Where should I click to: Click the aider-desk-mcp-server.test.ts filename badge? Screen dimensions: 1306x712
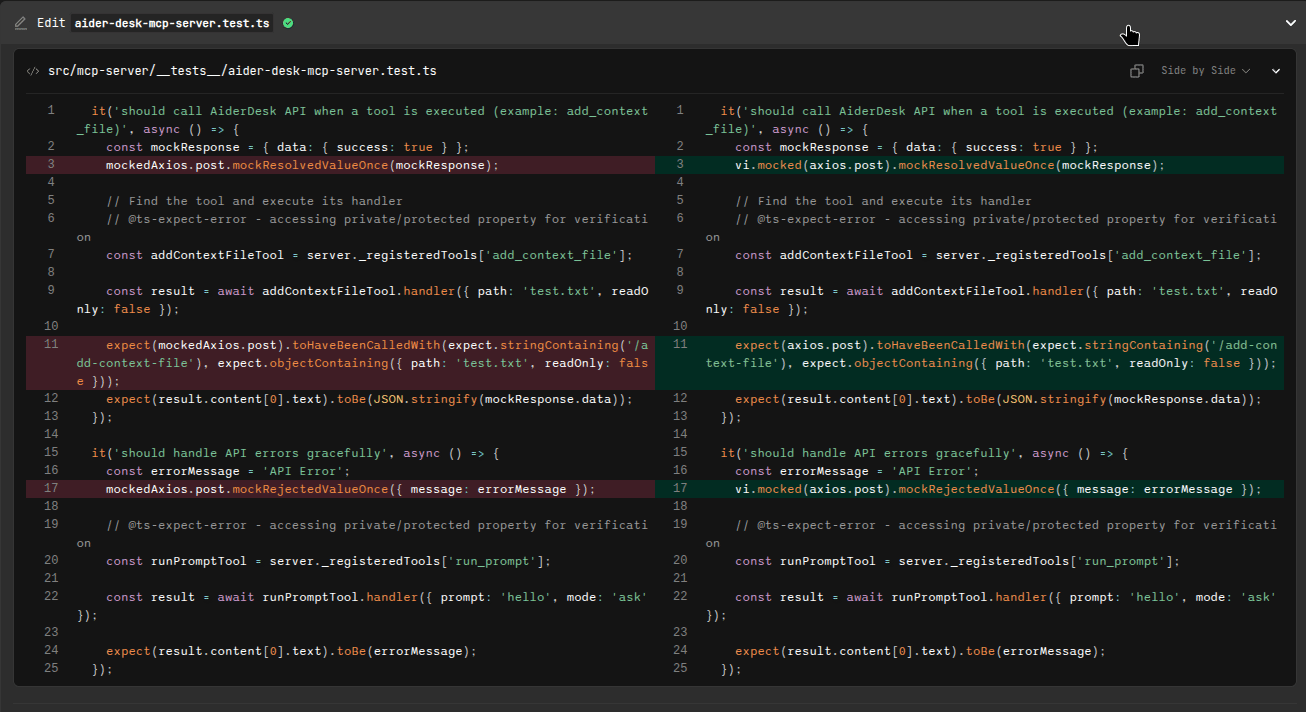(x=172, y=22)
